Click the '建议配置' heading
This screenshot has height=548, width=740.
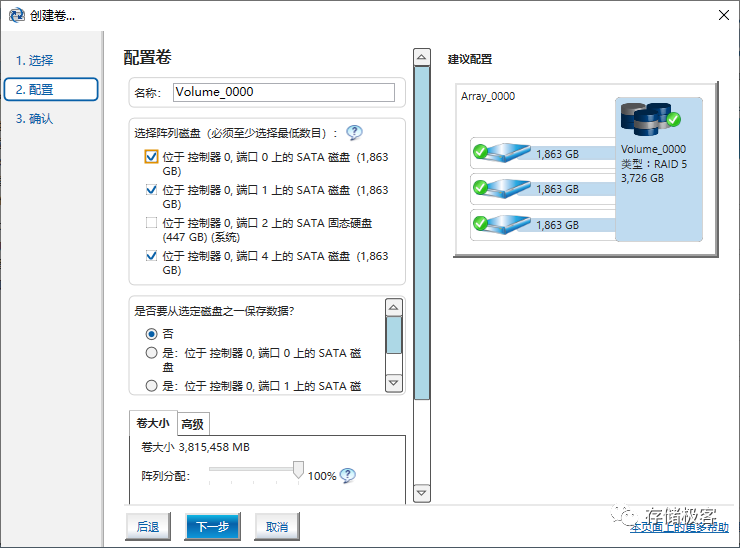tap(470, 59)
